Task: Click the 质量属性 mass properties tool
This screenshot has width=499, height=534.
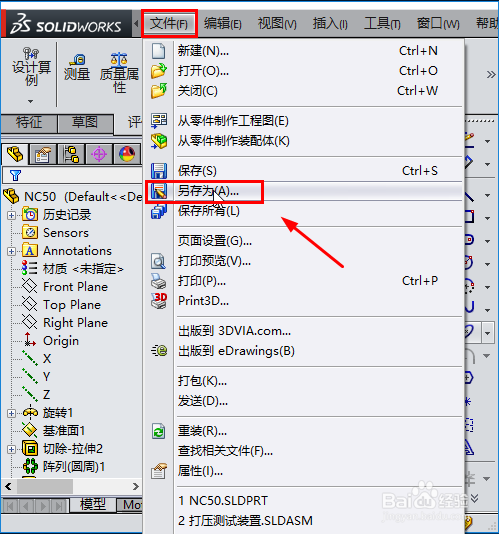Action: point(119,73)
